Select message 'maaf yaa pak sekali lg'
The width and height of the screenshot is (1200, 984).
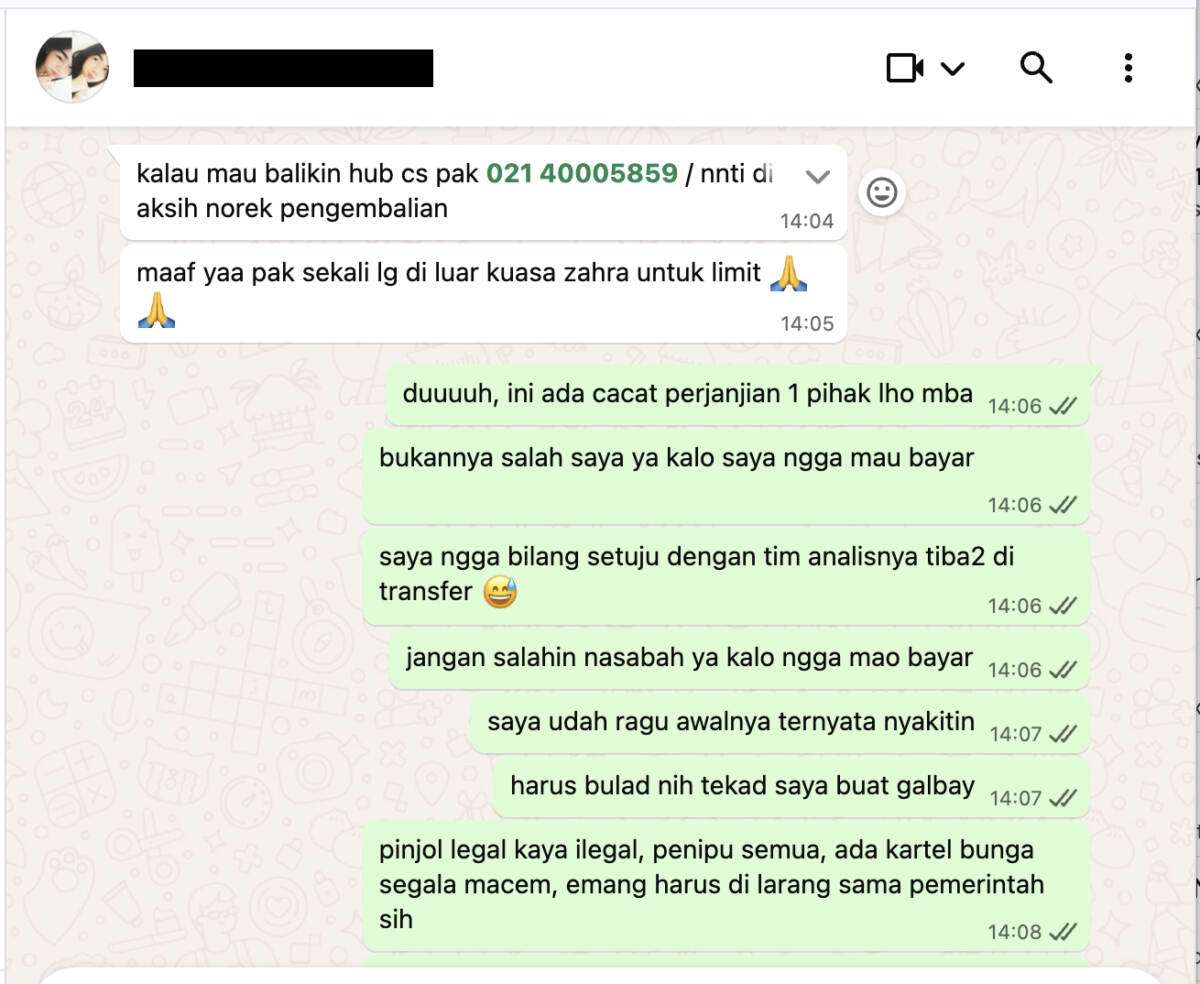pos(484,293)
